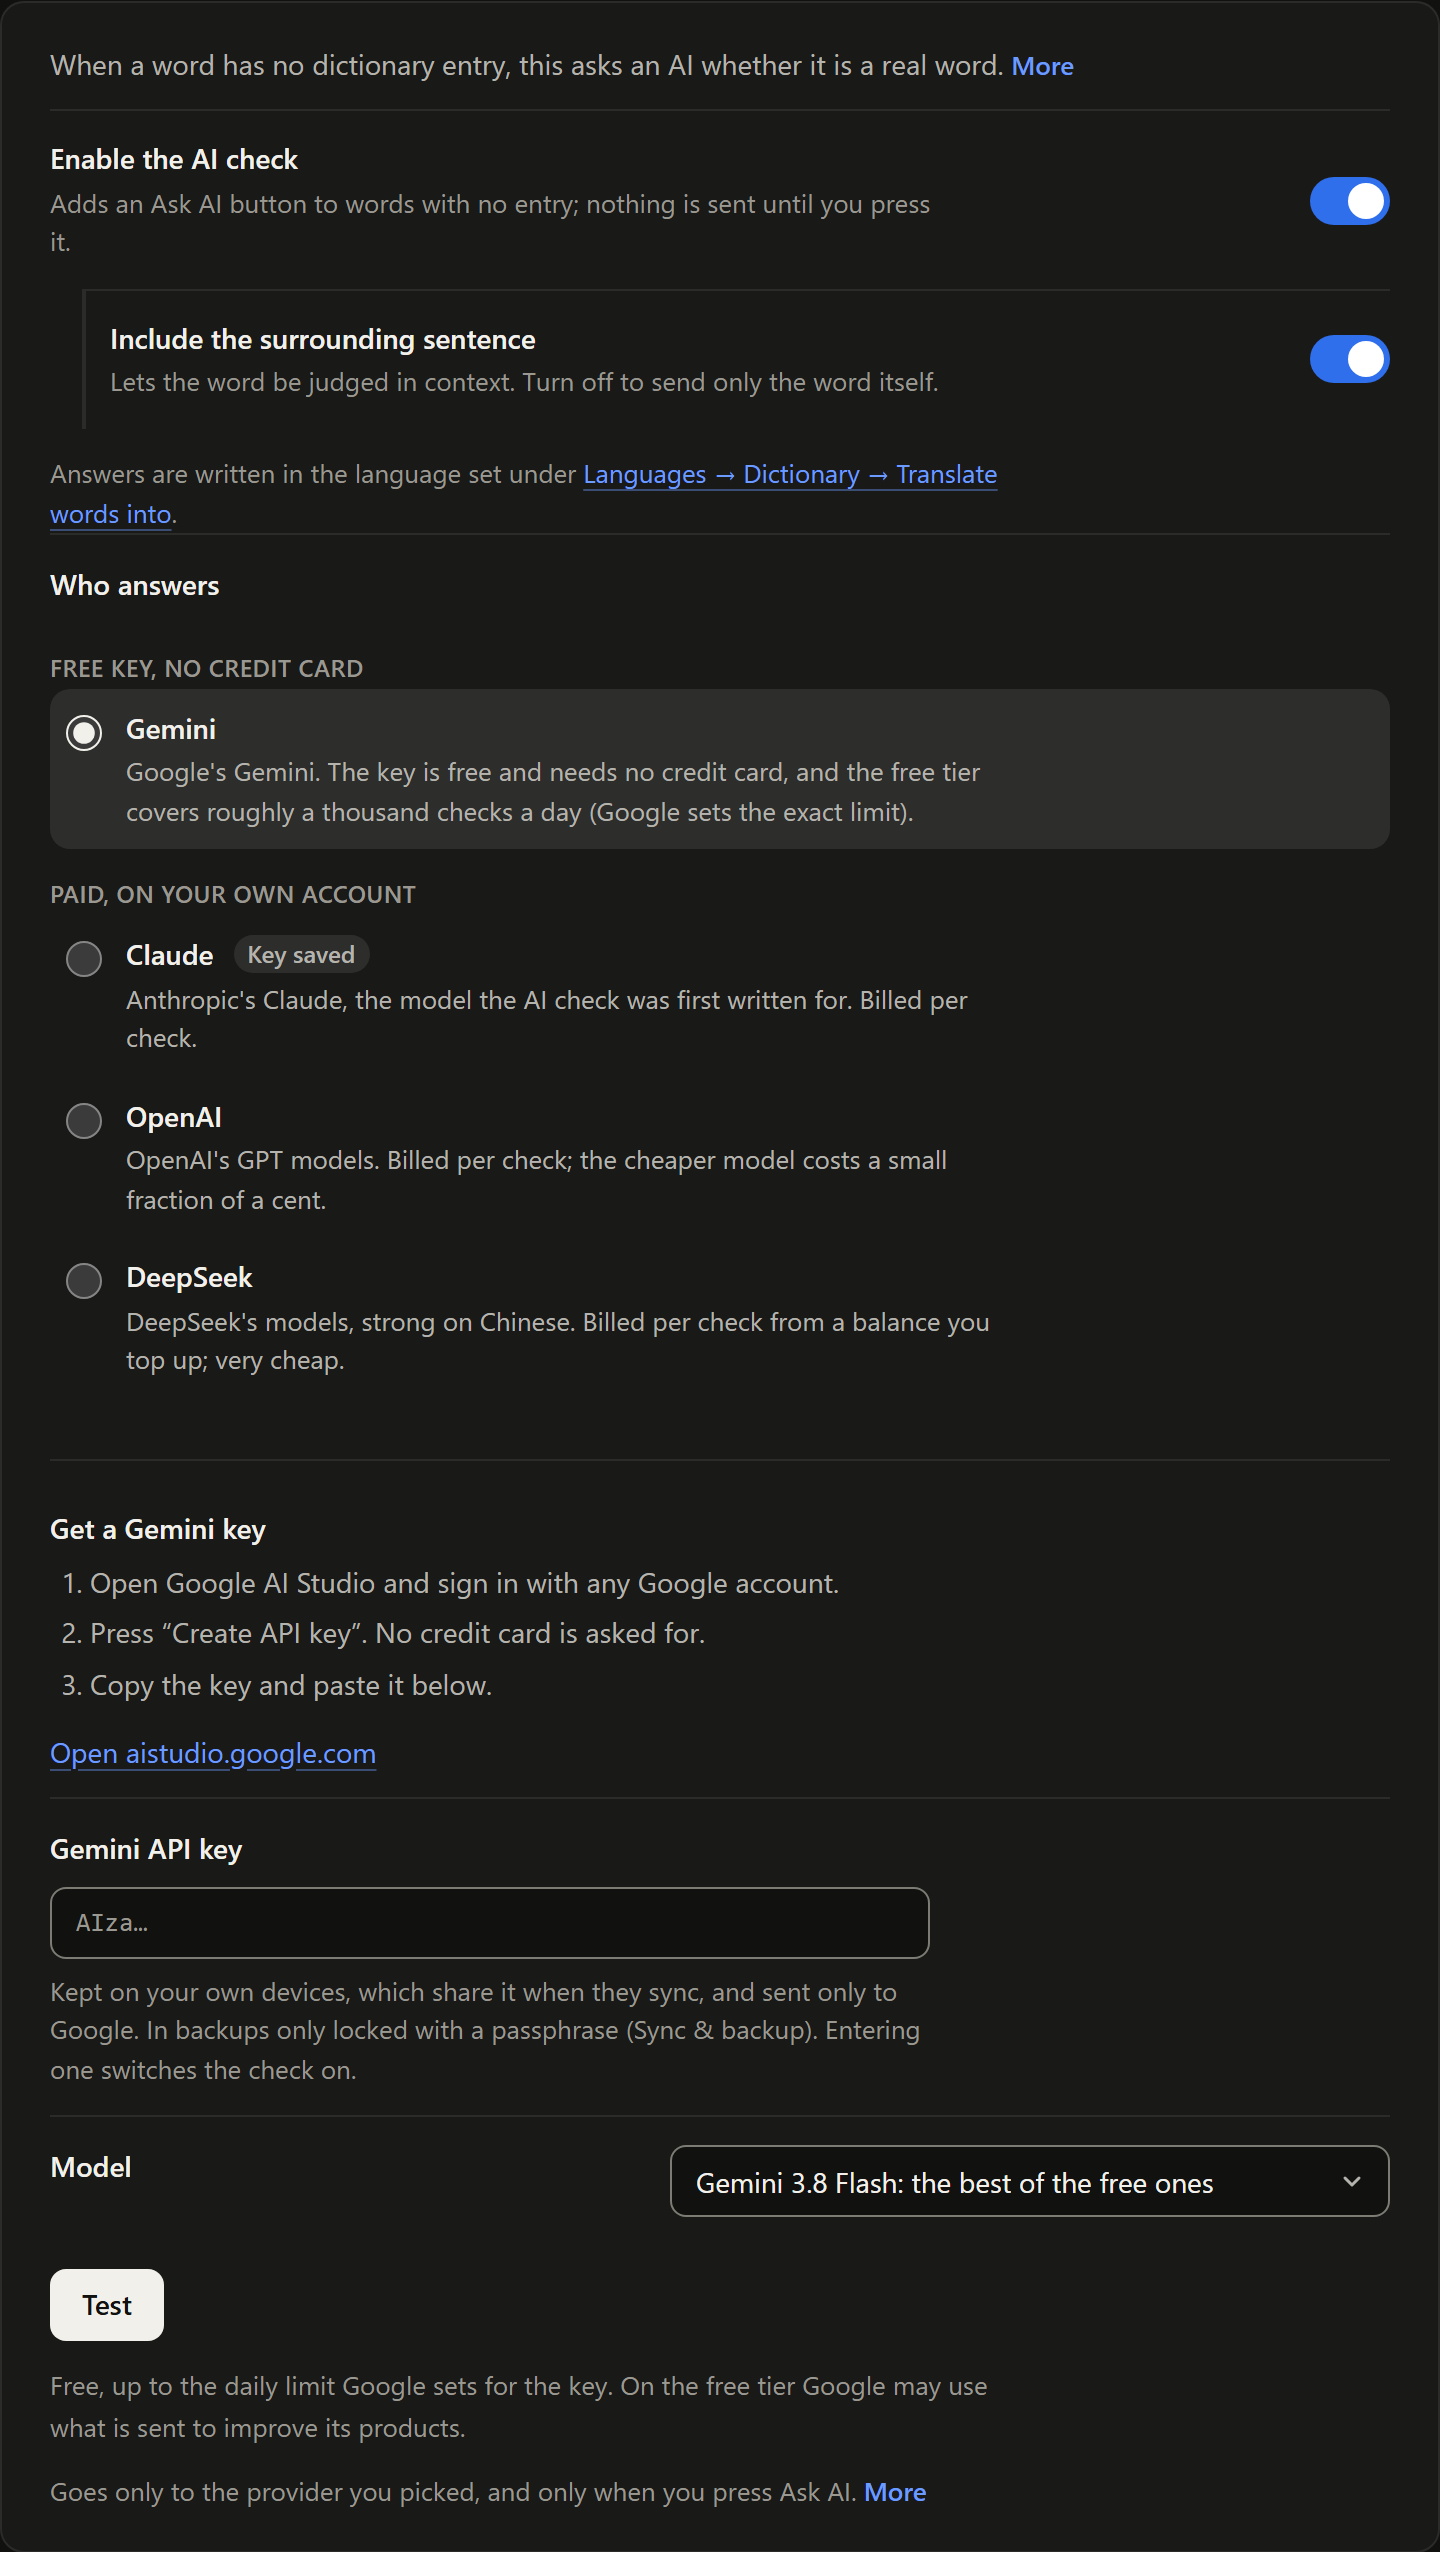Select the OpenAI radio option
Screen dimensions: 1440x2552
coord(84,1121)
